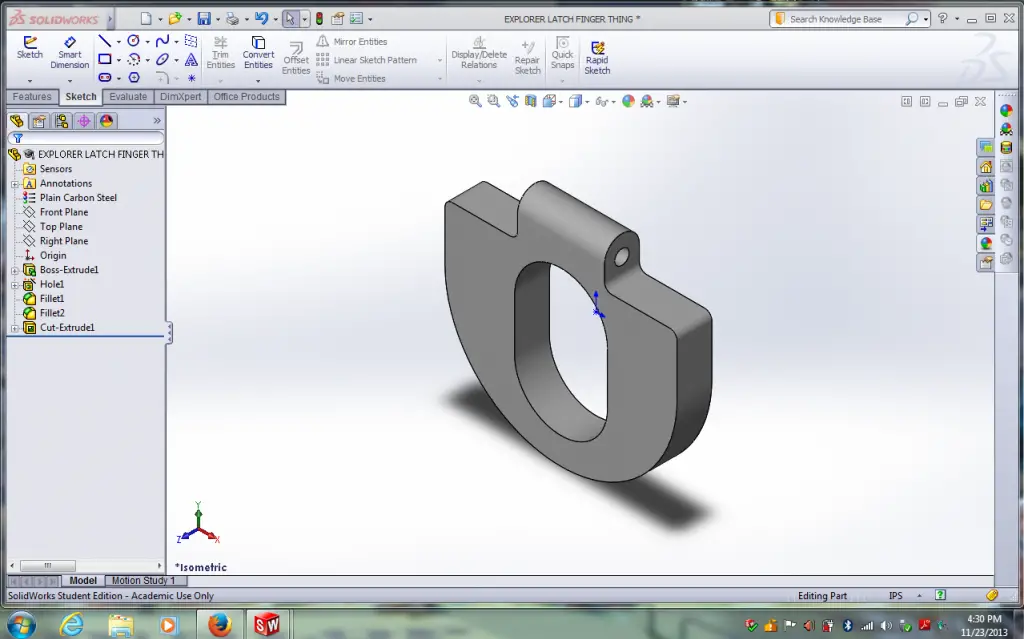Pick the Ellipse sketch tool

tap(162, 59)
